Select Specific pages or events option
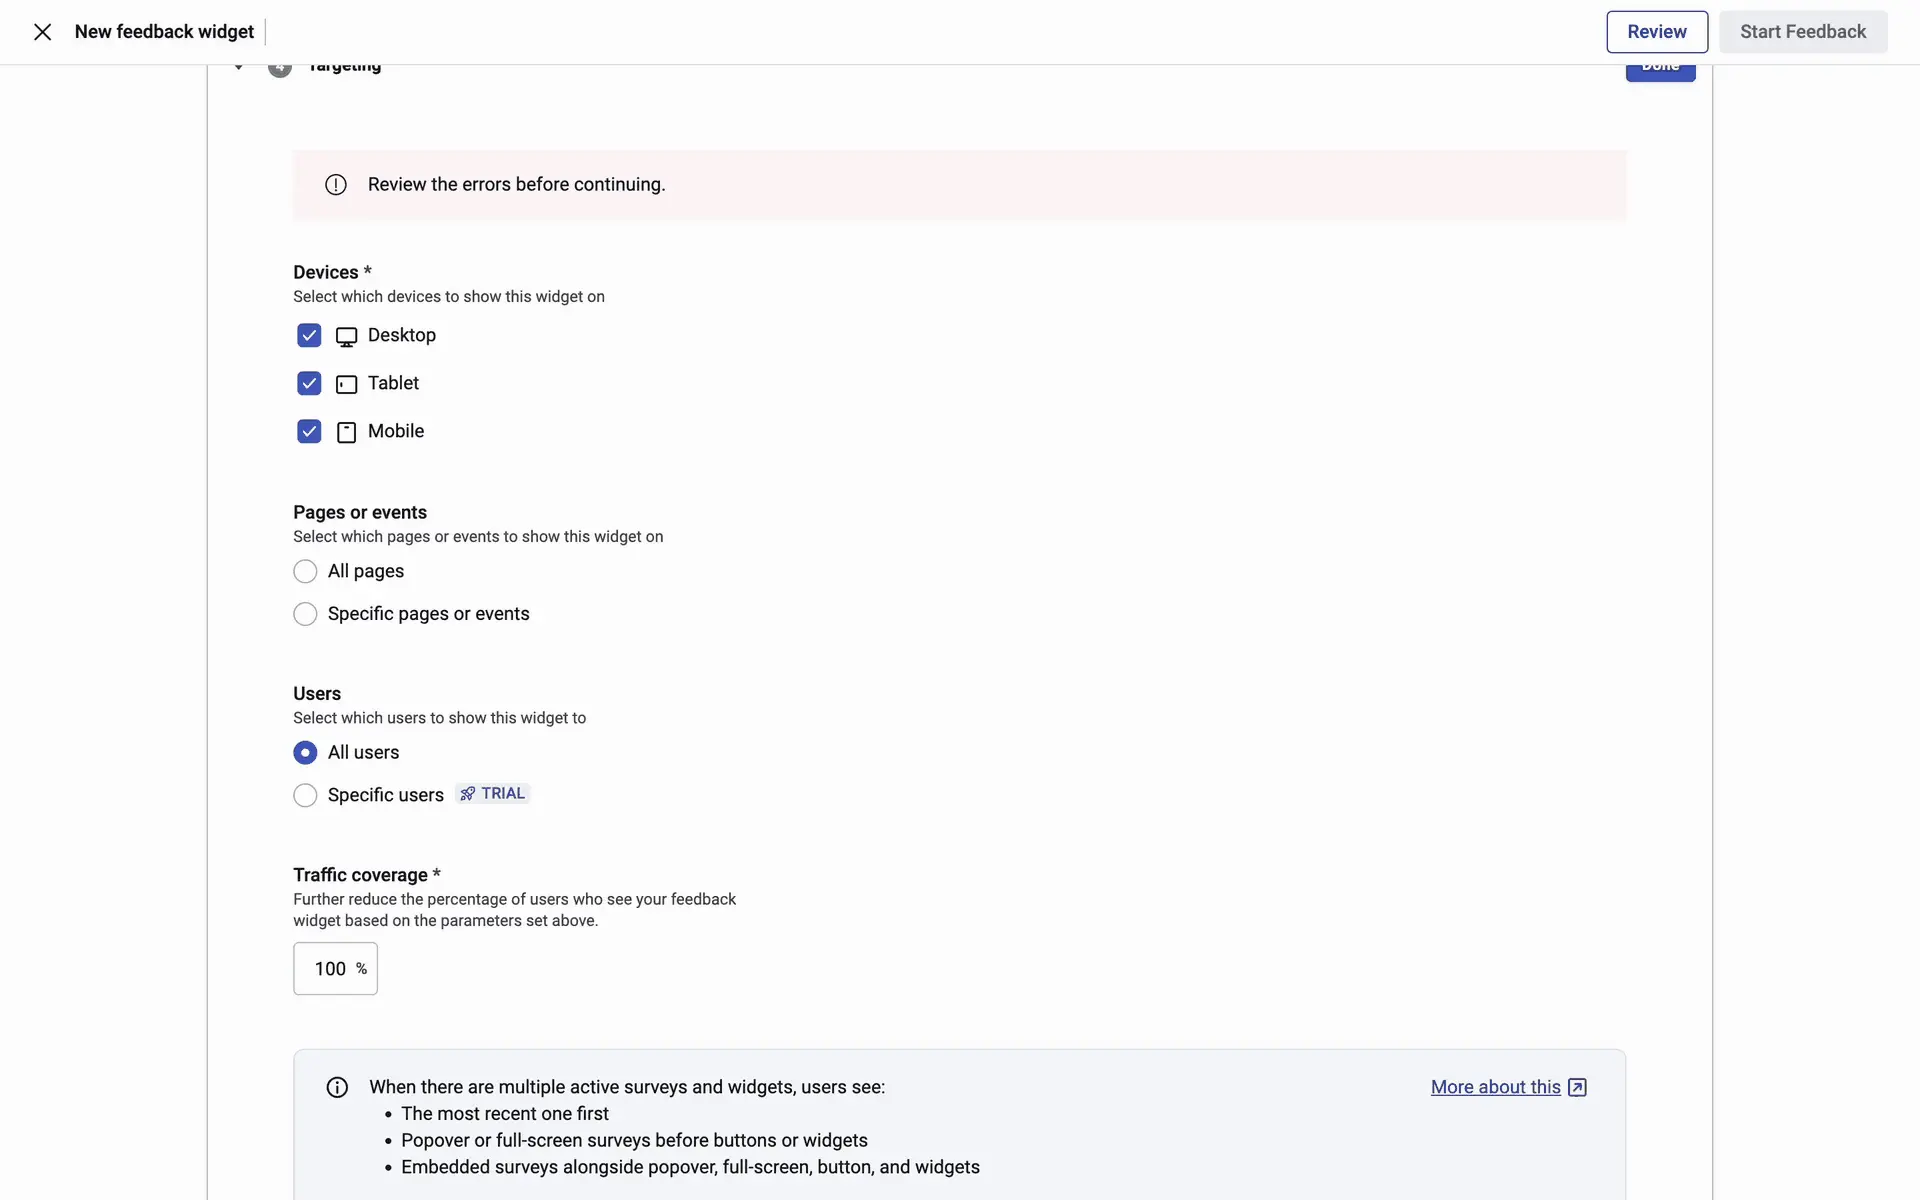 coord(305,614)
